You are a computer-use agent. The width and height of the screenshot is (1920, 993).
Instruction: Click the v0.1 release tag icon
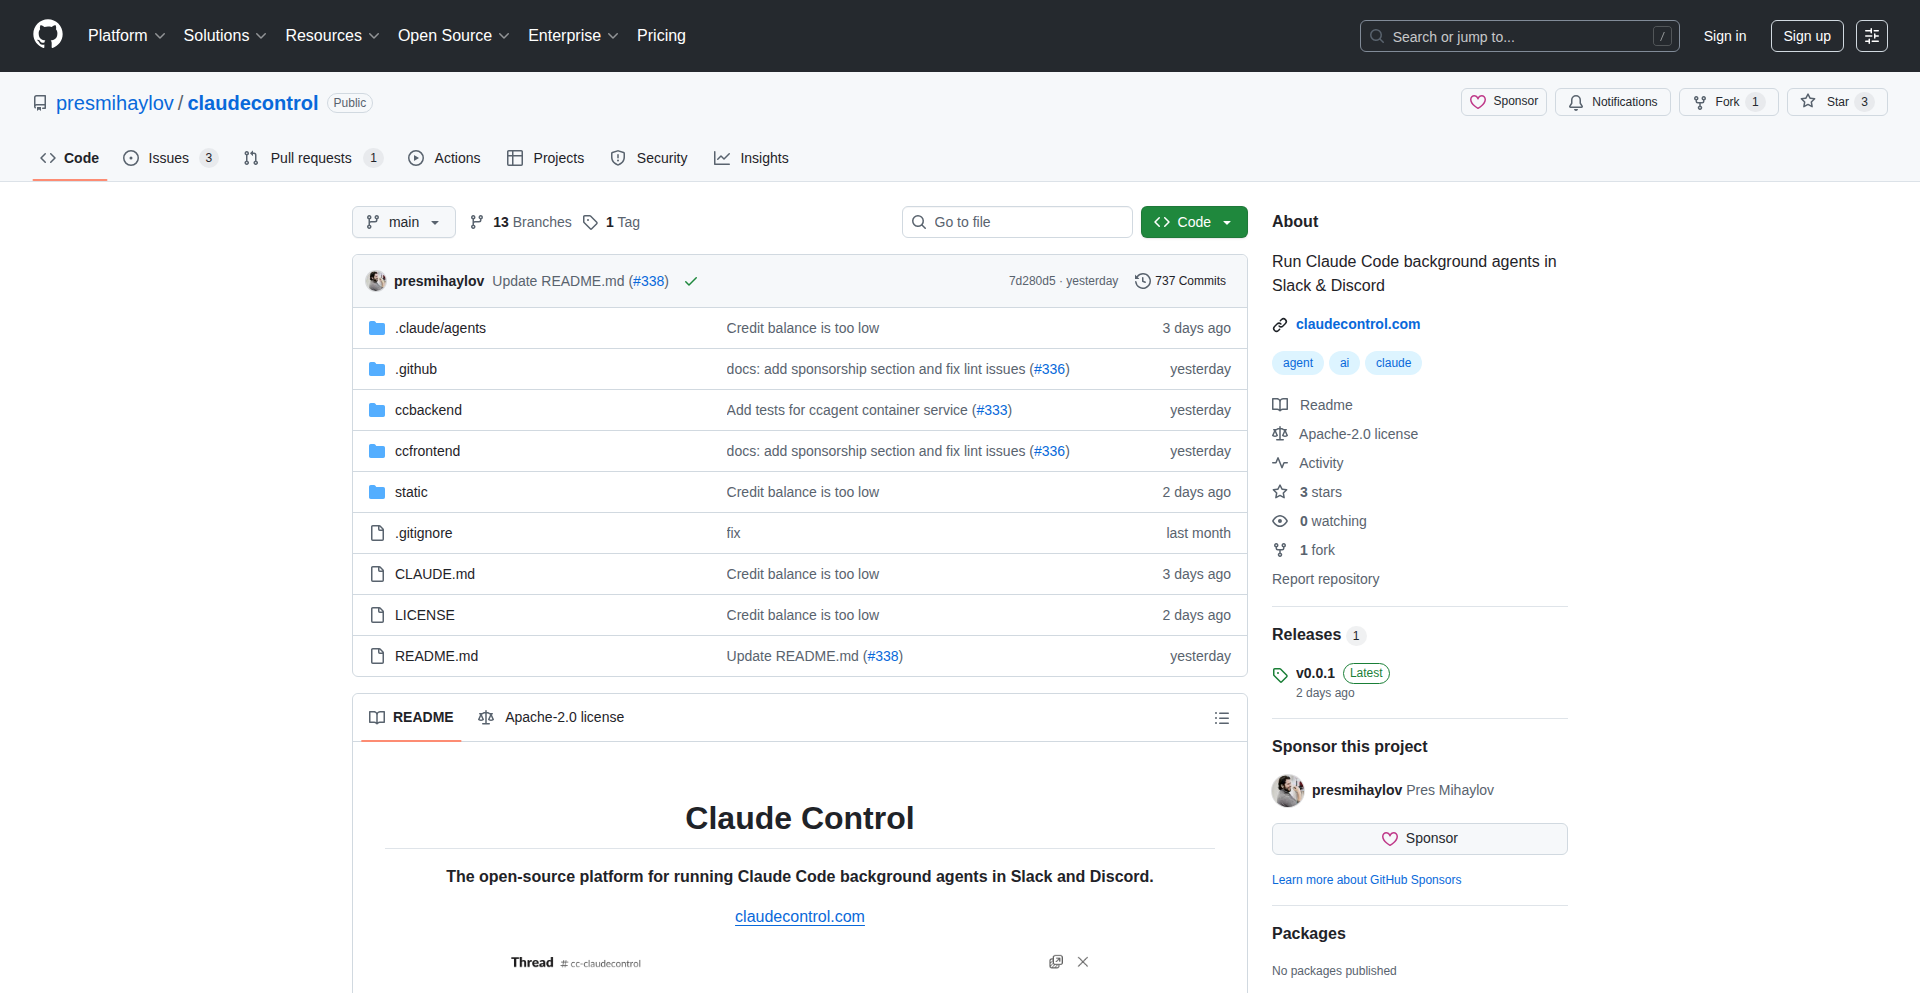(1280, 674)
